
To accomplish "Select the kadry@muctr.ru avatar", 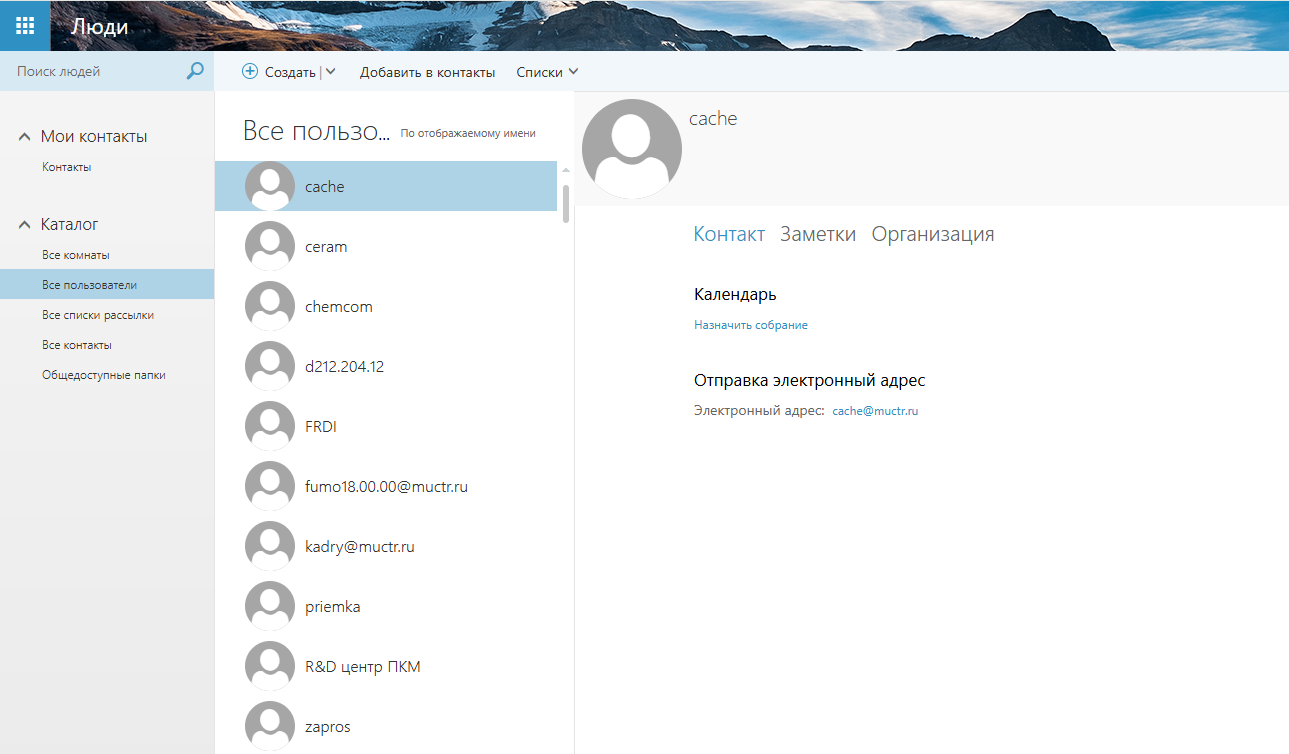I will click(x=270, y=546).
